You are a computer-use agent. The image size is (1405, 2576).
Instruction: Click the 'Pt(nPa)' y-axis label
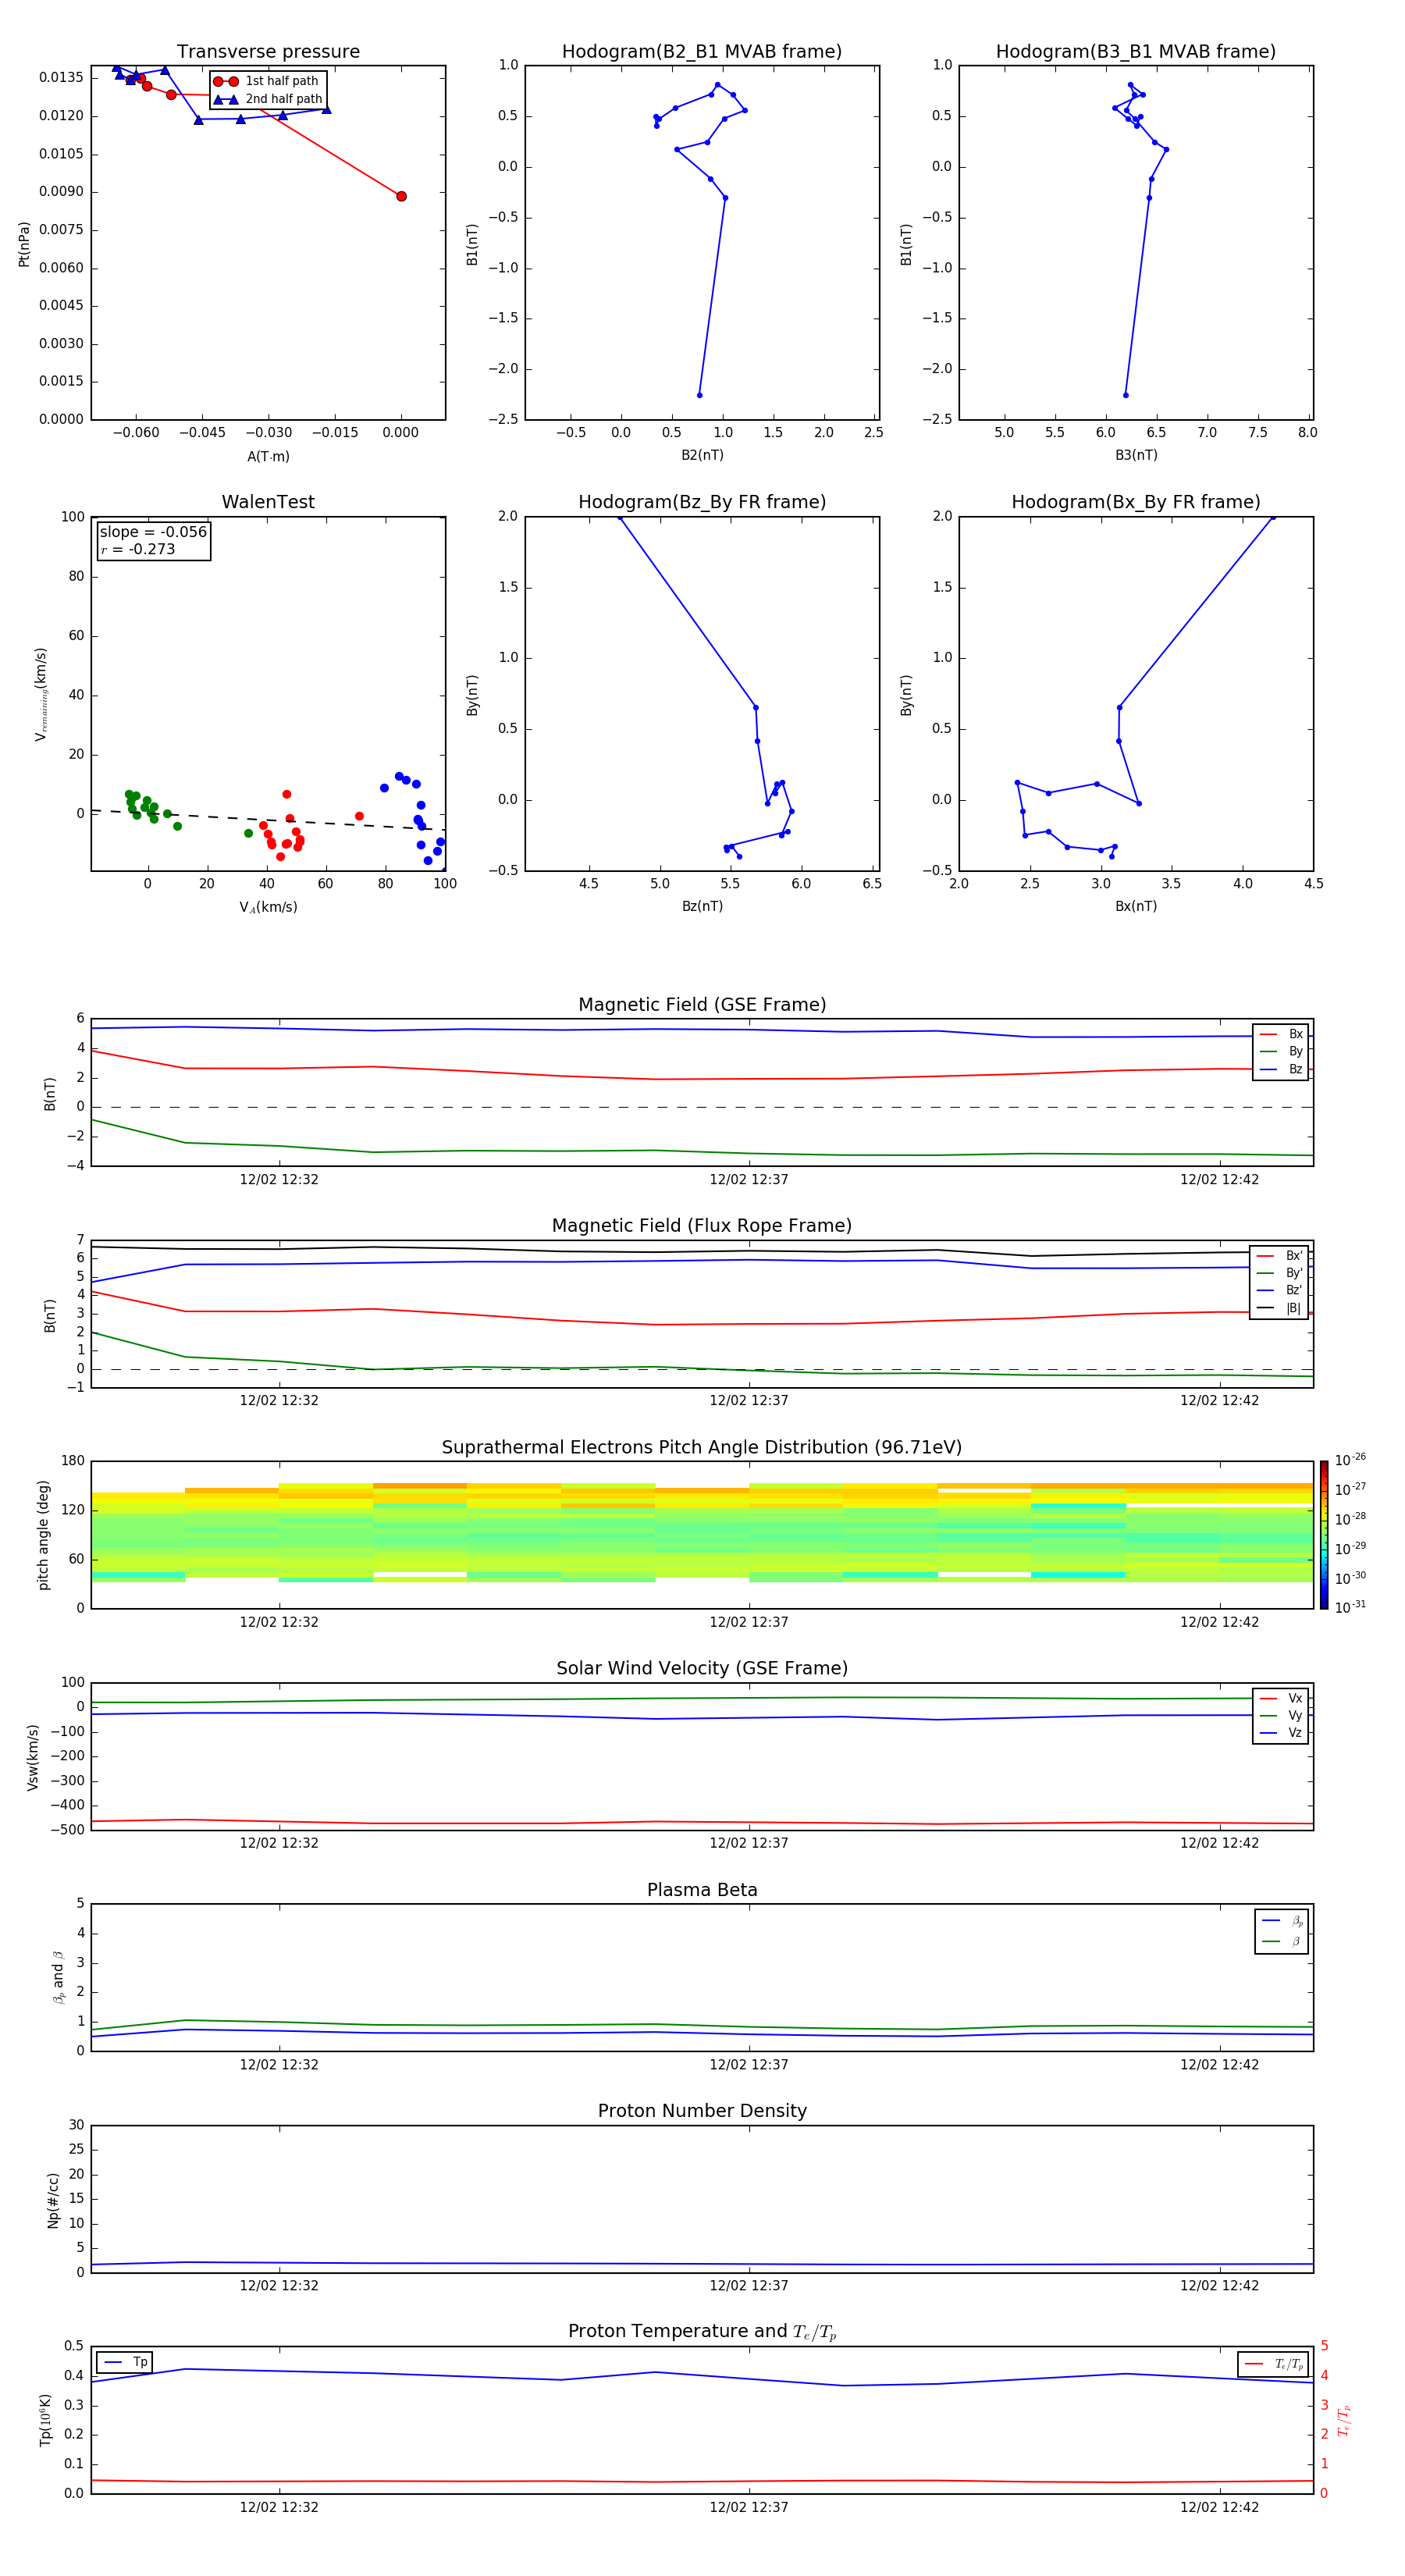24,244
